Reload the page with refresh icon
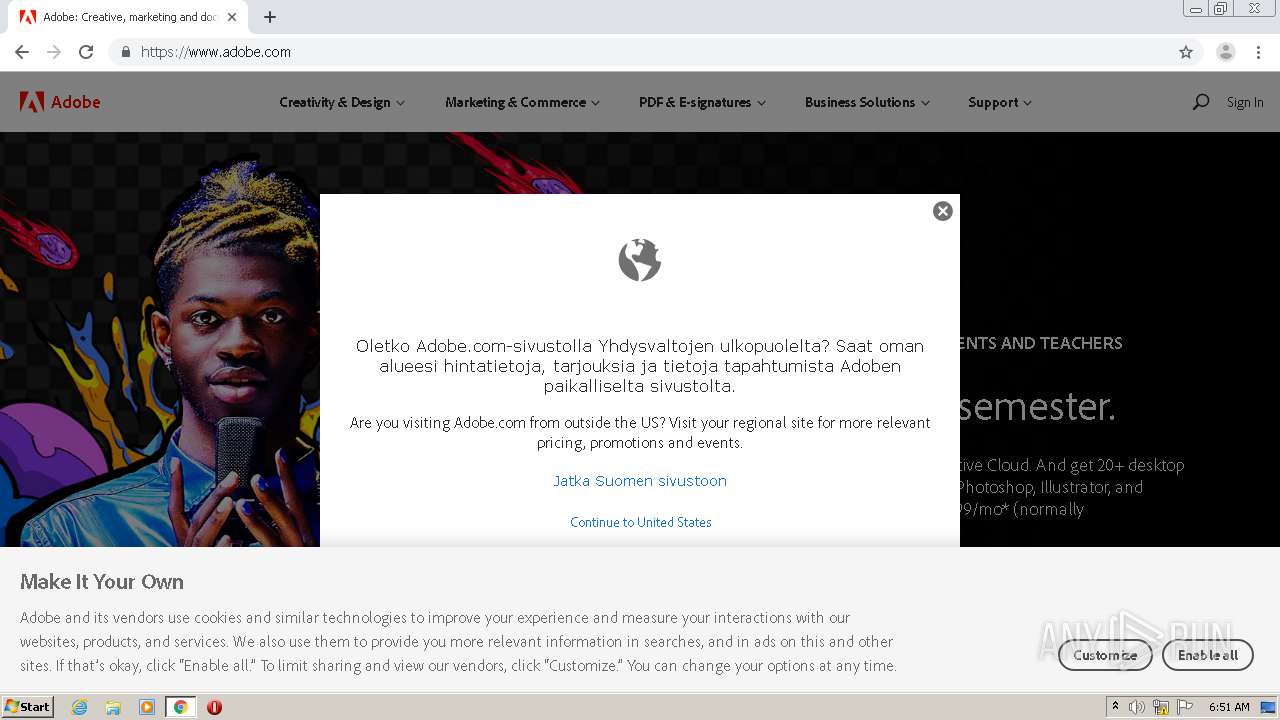 click(x=86, y=52)
